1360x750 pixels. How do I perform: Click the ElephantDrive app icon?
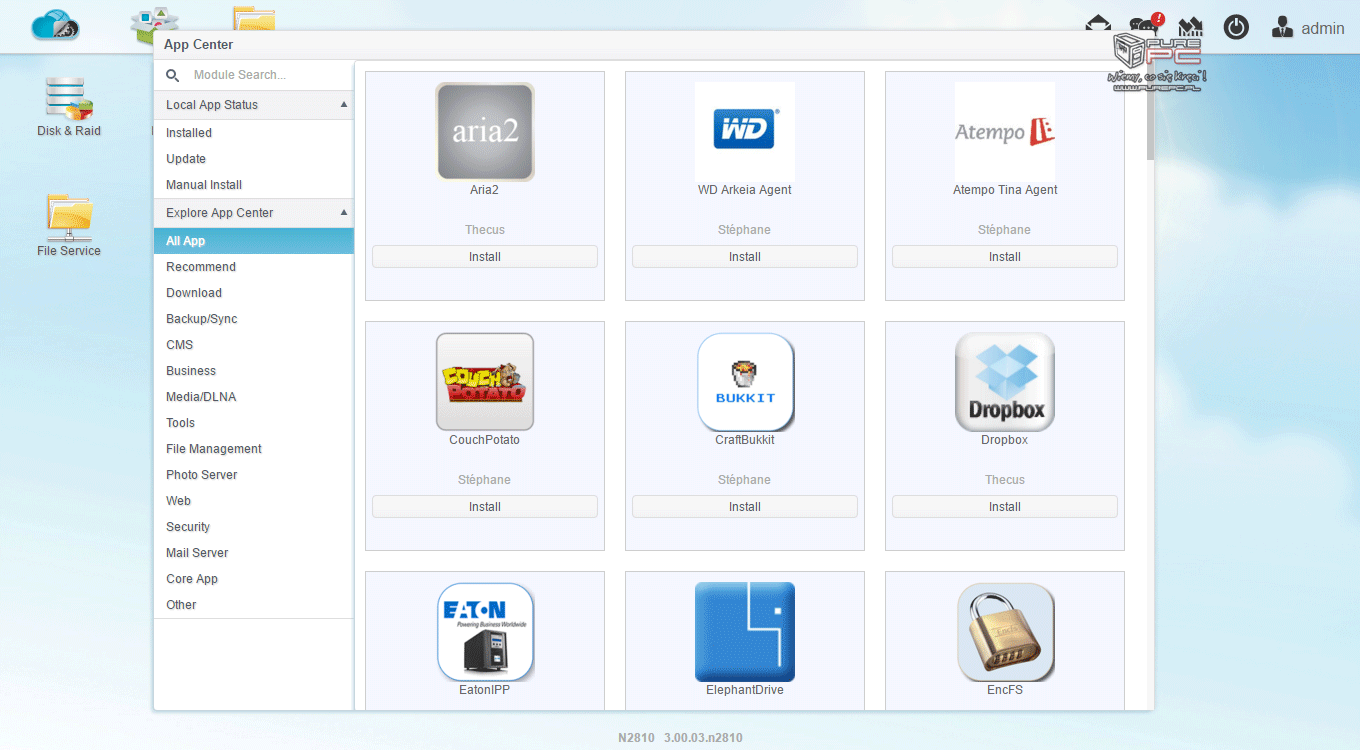(745, 632)
